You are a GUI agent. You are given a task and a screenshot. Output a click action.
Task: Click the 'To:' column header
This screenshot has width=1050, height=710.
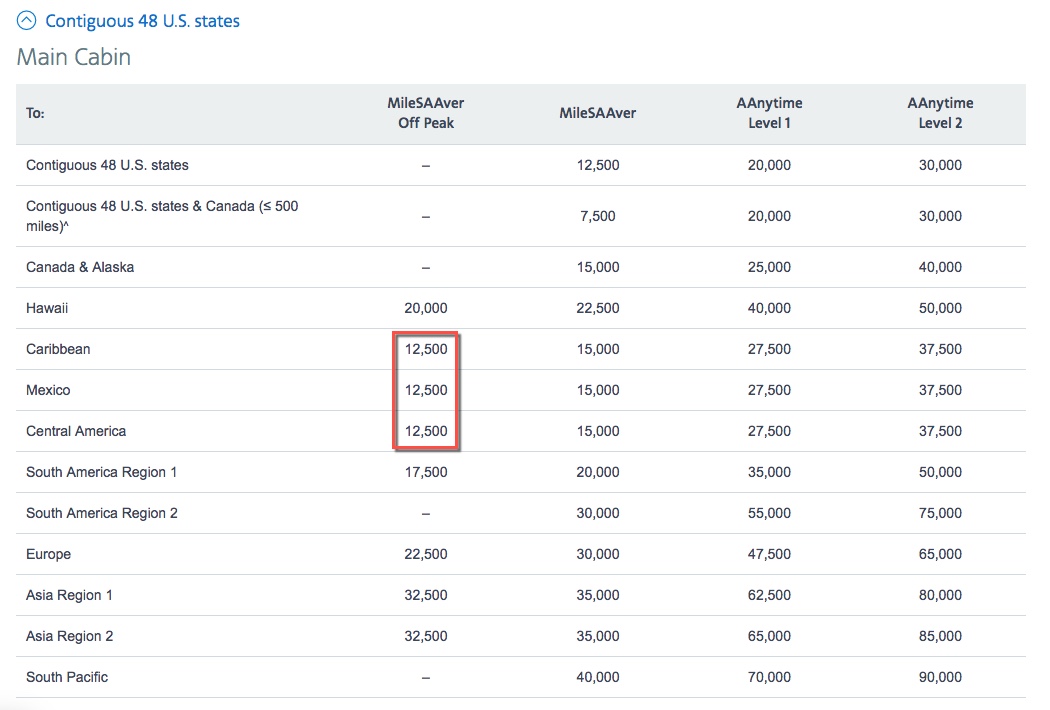(x=35, y=113)
